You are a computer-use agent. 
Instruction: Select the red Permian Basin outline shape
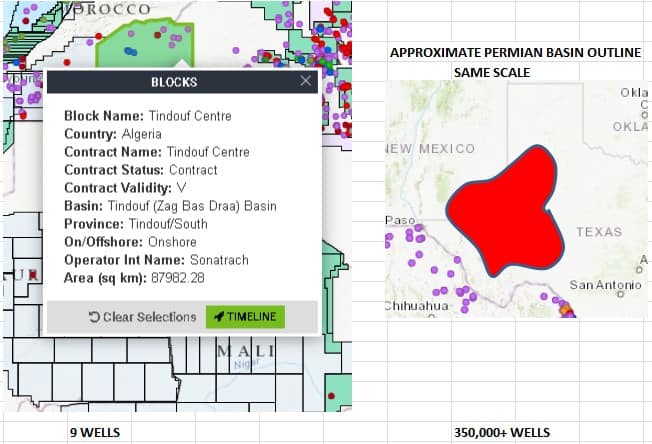tap(500, 210)
